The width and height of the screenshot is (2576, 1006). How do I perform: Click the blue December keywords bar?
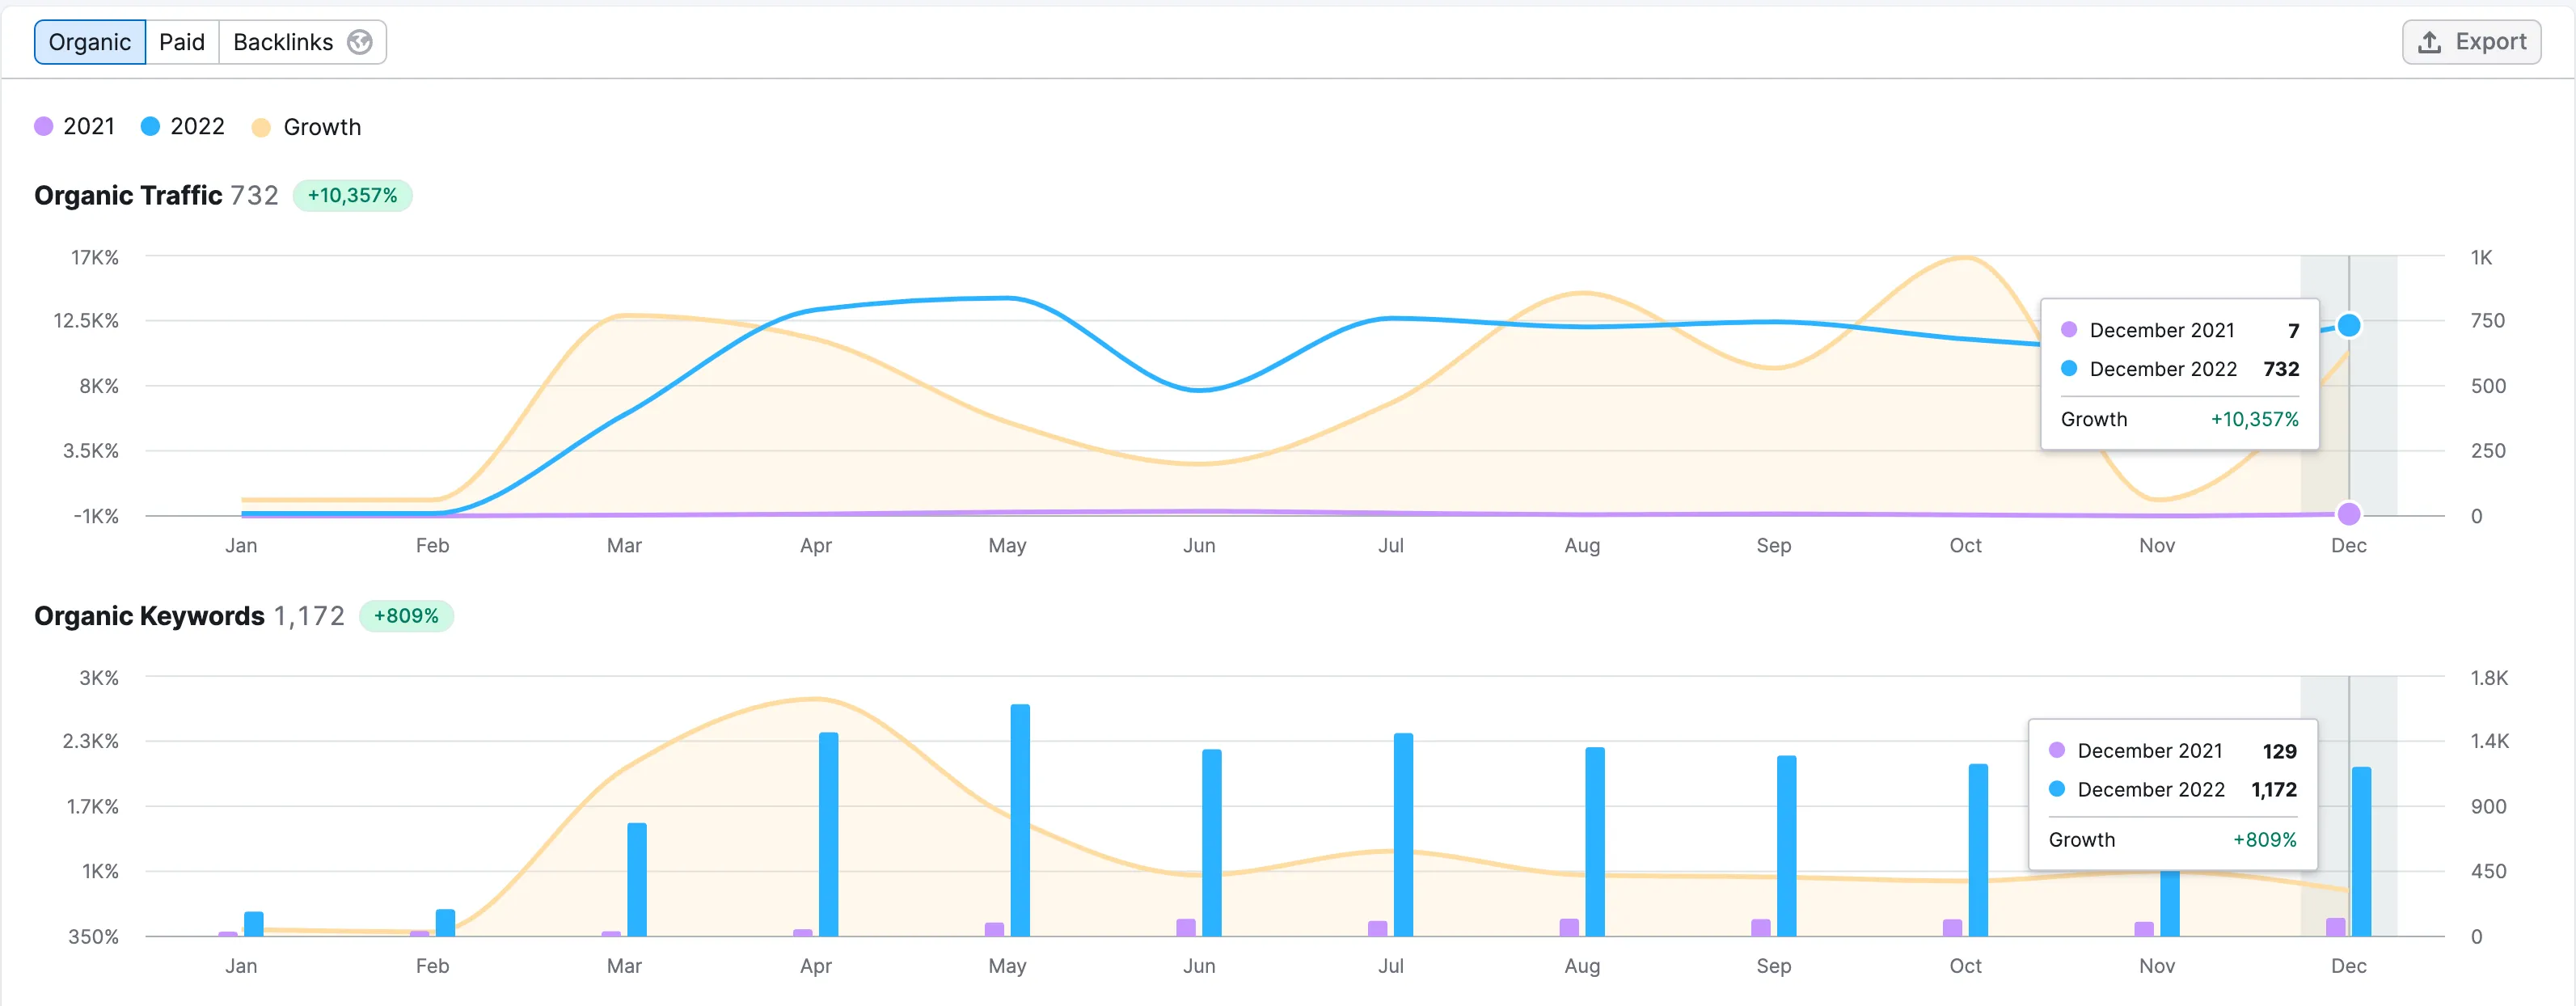pos(2361,851)
